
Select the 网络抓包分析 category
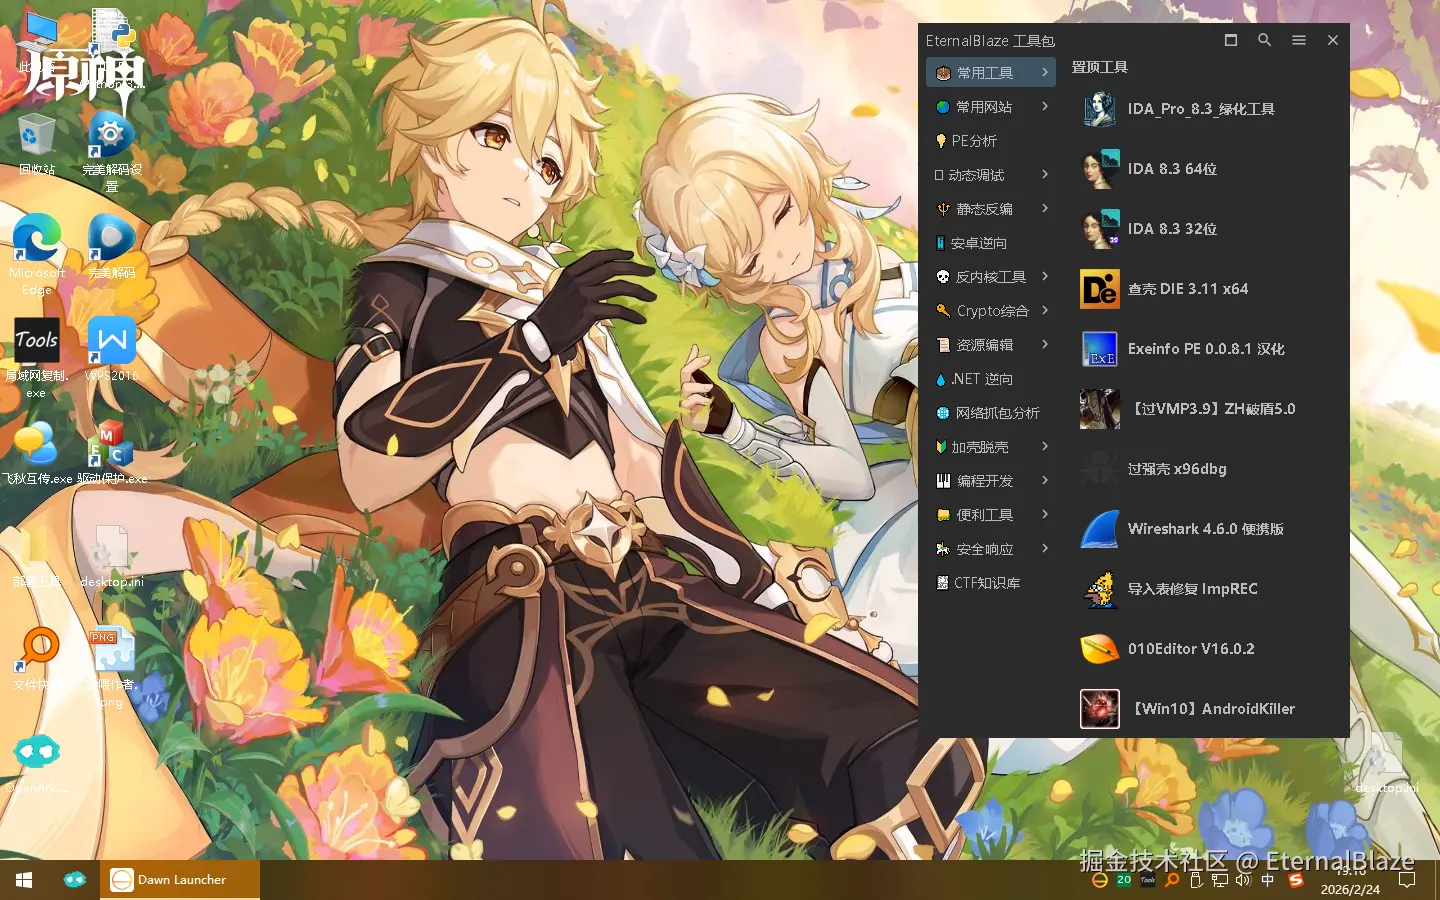(991, 413)
